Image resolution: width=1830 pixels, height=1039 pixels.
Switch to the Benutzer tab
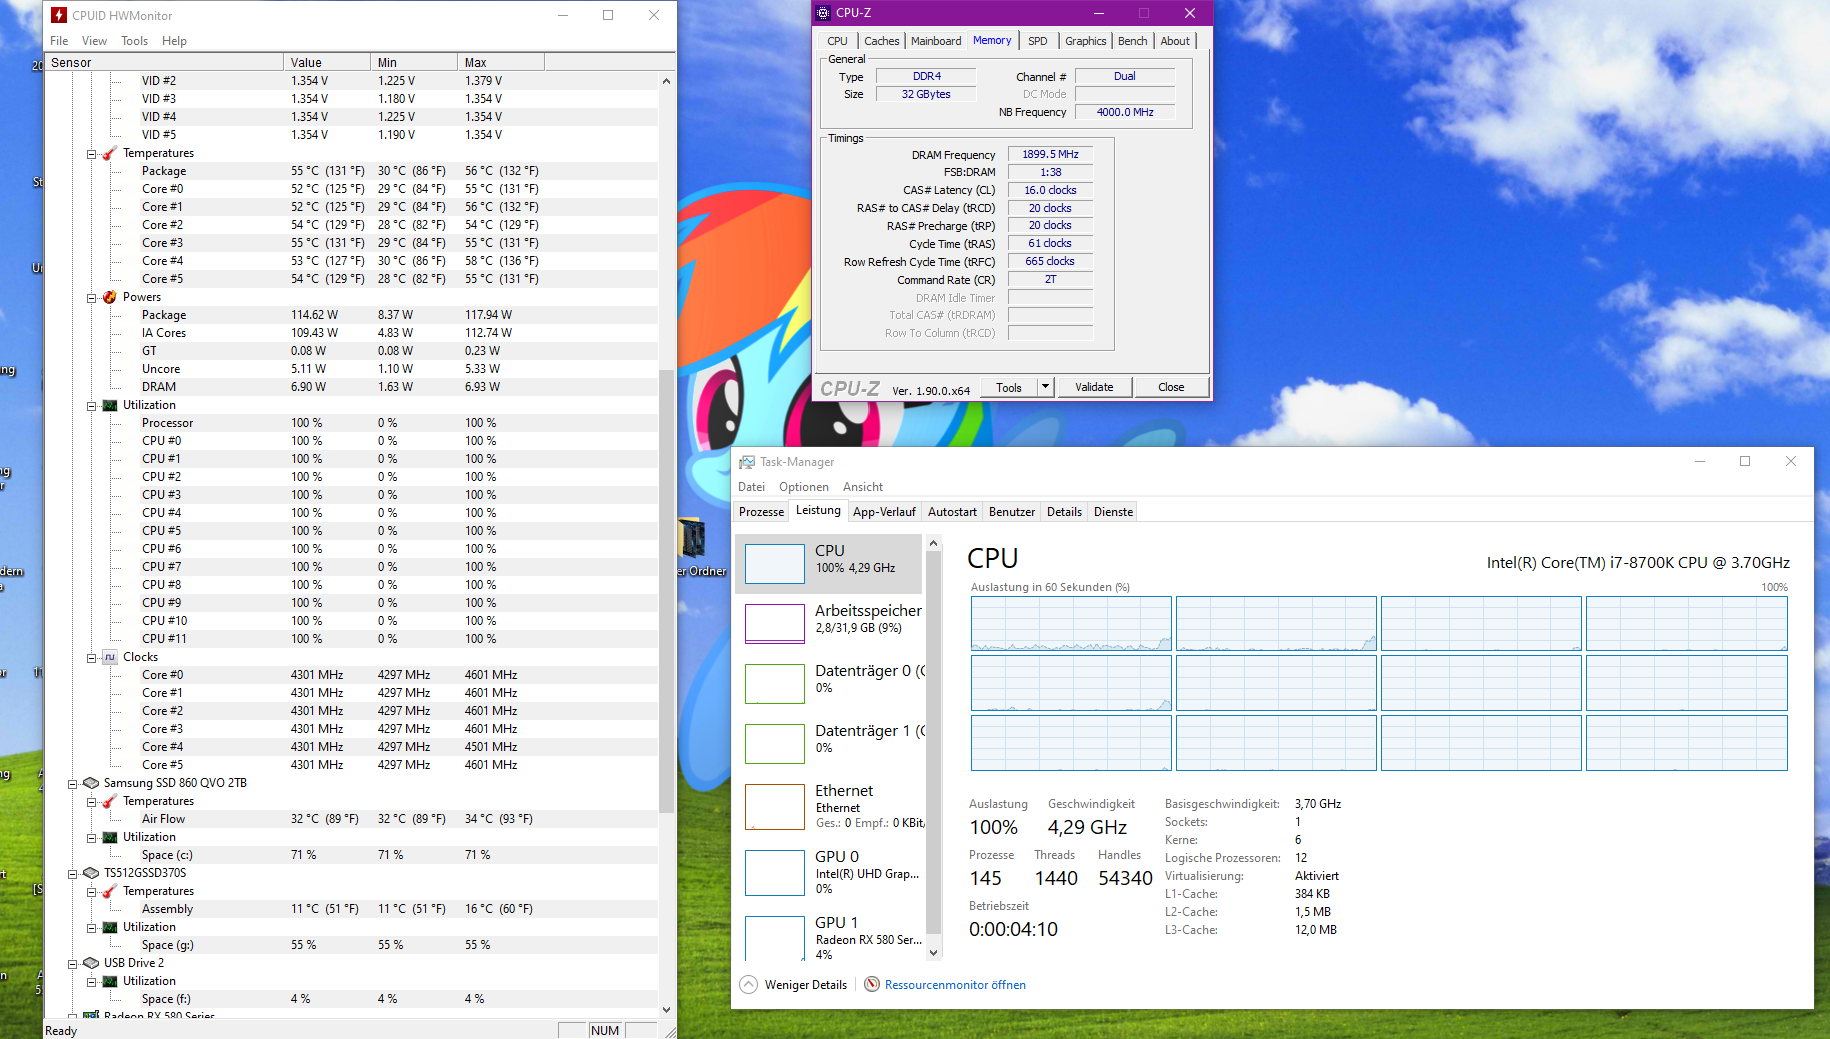pyautogui.click(x=1012, y=512)
